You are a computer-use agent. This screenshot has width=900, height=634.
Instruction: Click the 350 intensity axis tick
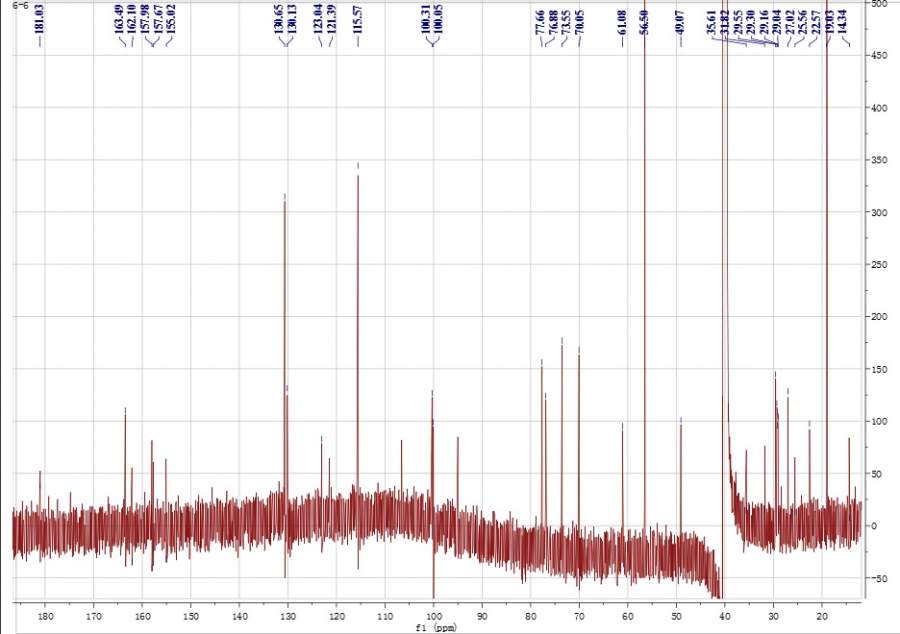click(879, 160)
